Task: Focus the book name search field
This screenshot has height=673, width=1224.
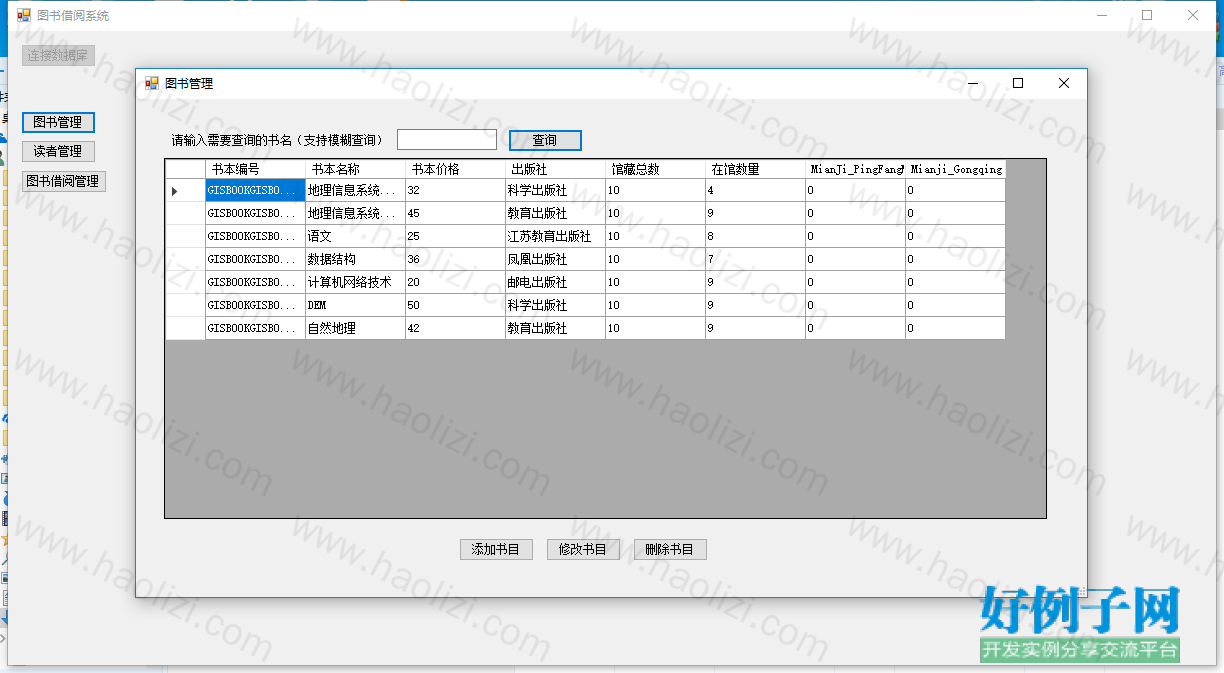Action: (446, 140)
